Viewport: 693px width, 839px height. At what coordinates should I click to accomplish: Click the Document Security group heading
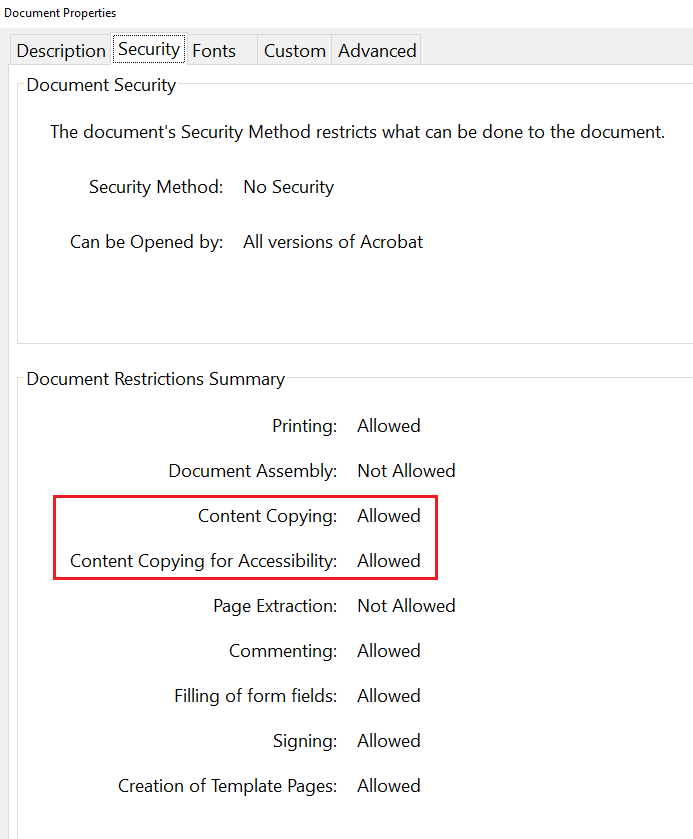point(100,85)
